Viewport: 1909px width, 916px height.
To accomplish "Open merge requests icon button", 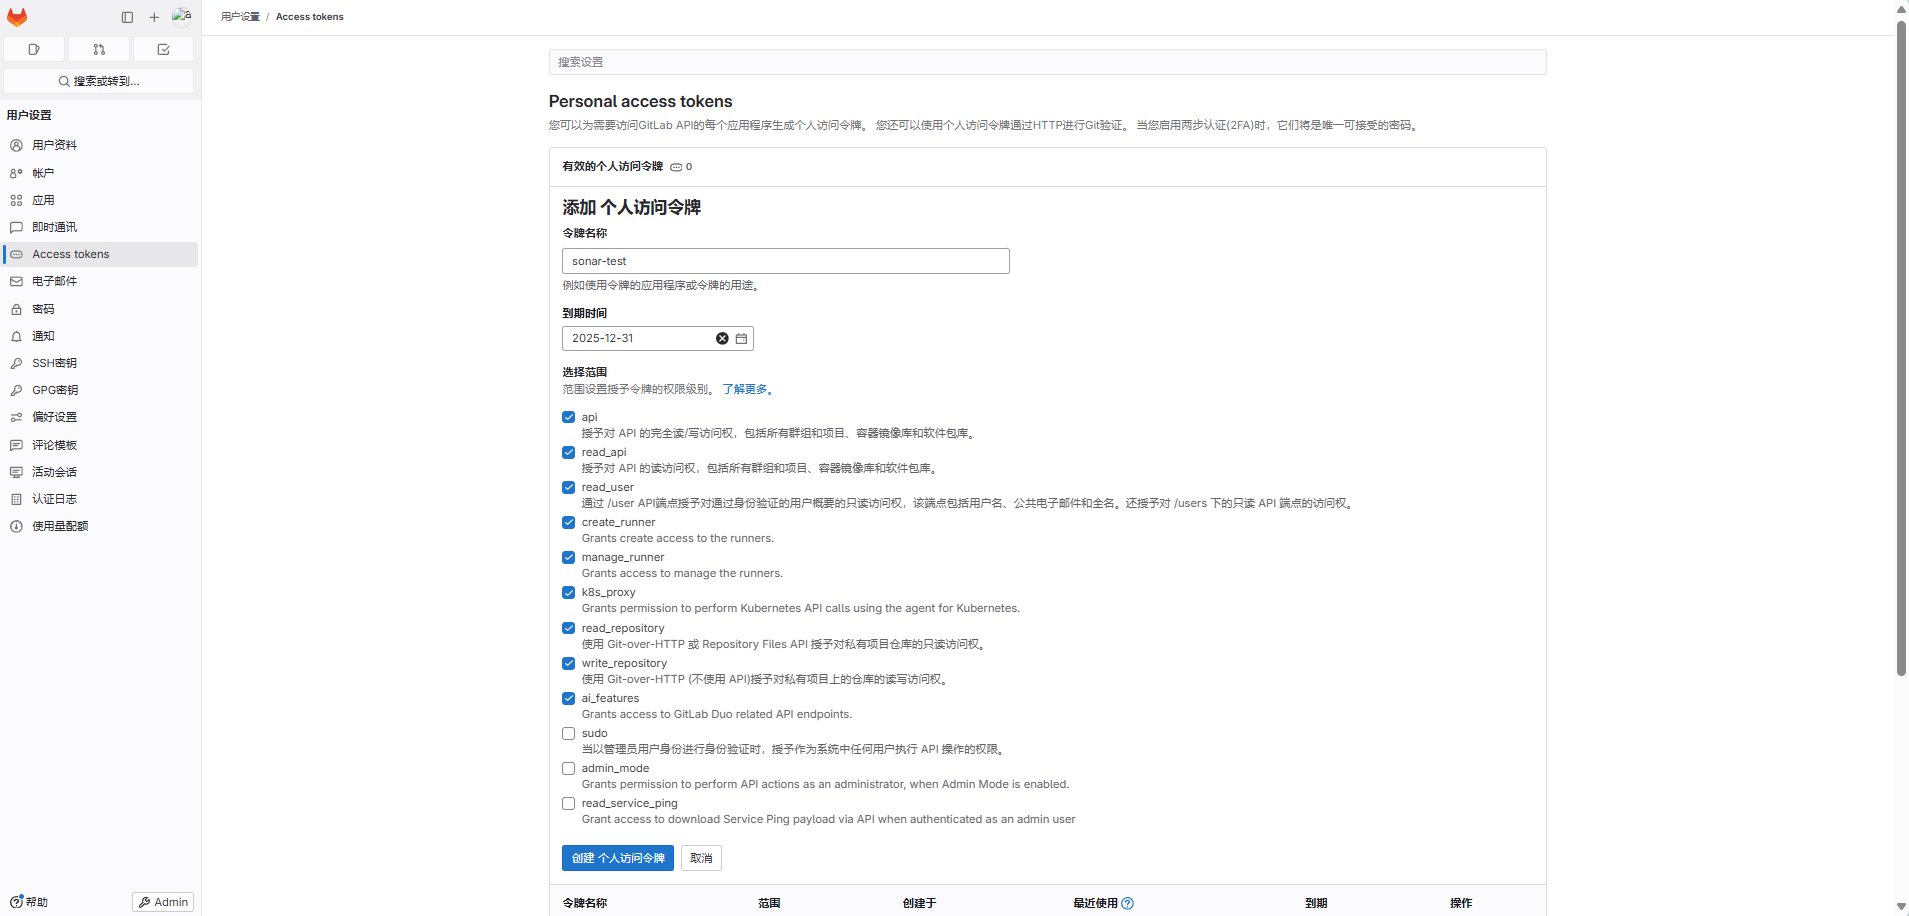I will (99, 49).
